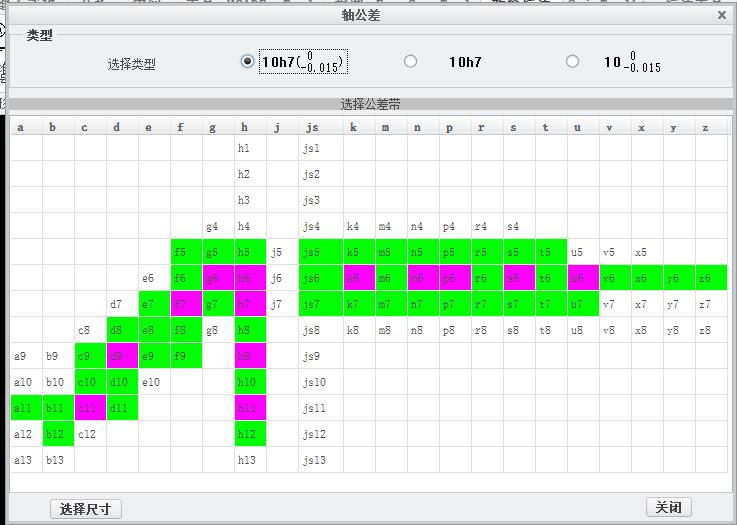Click the 关闭 button
The height and width of the screenshot is (525, 737).
pos(668,507)
